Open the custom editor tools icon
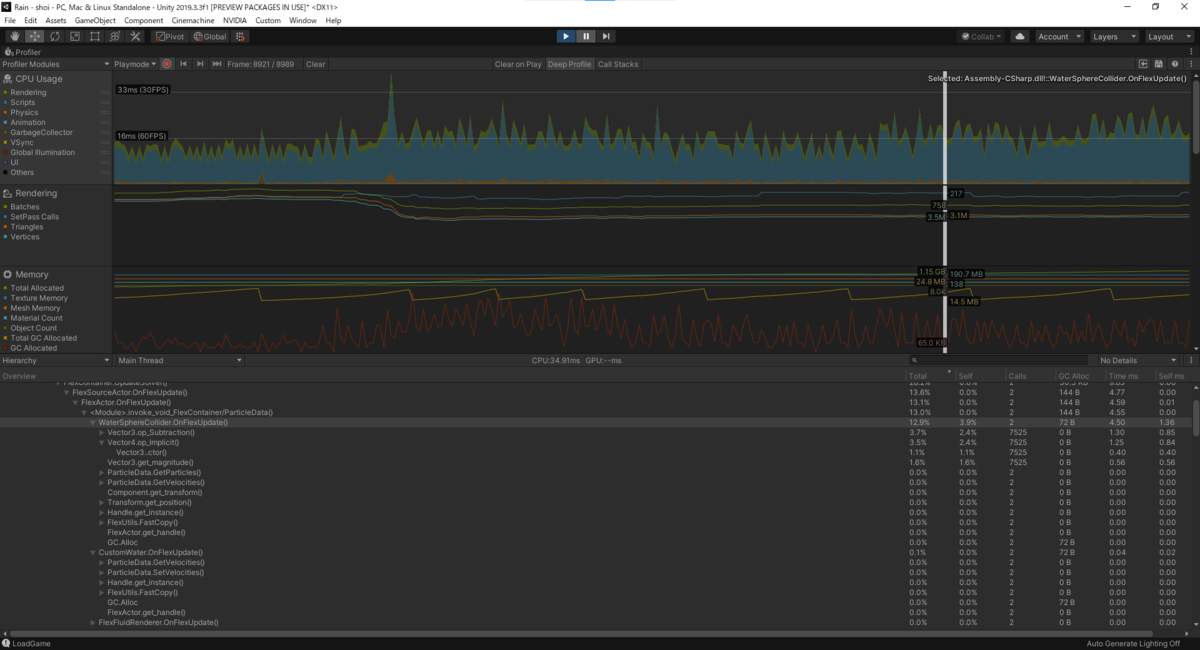 click(135, 36)
